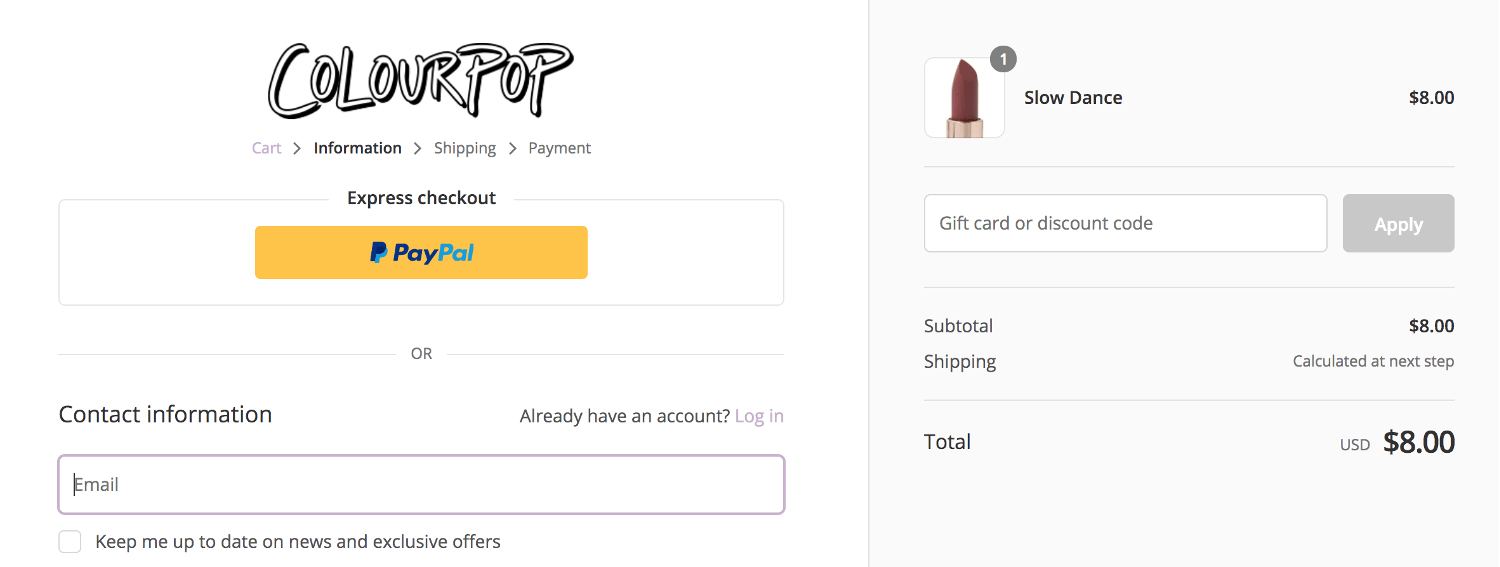Open the Log in link

point(759,416)
